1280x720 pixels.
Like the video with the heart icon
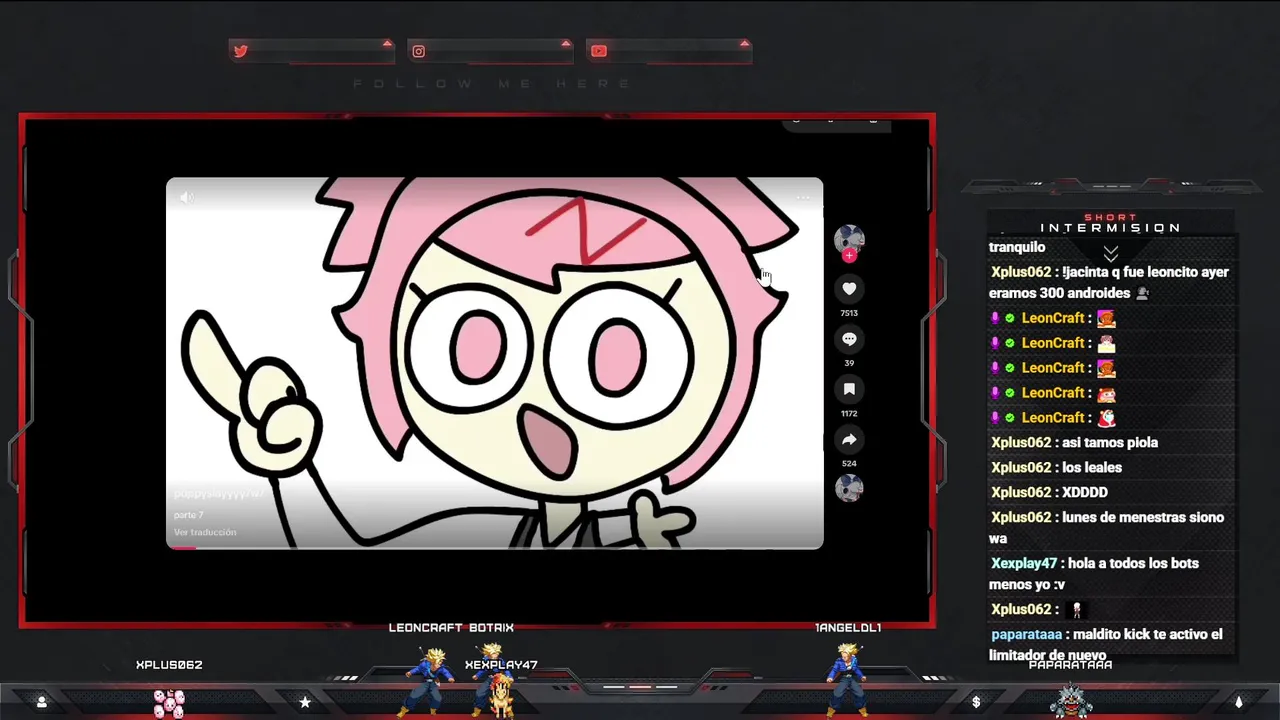click(x=849, y=289)
